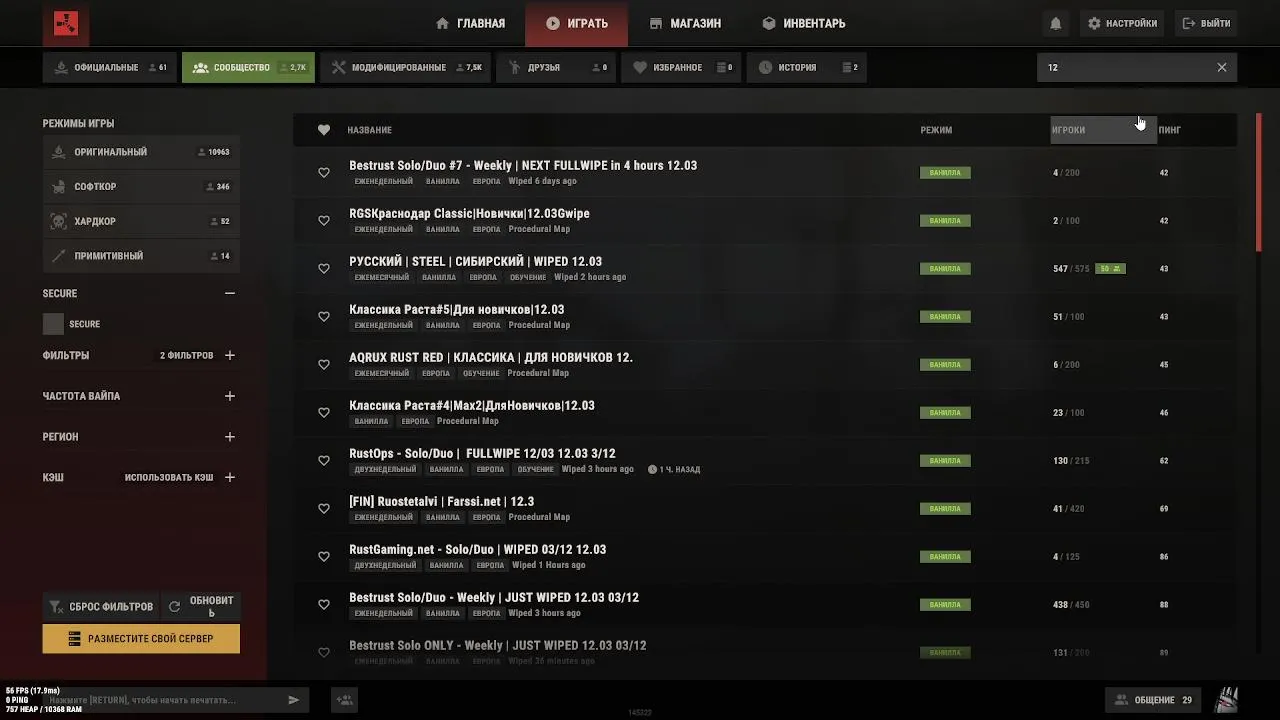Screen dimensions: 1280x720
Task: Favorite RustOps Solo/Duo server heart
Action: tap(324, 461)
